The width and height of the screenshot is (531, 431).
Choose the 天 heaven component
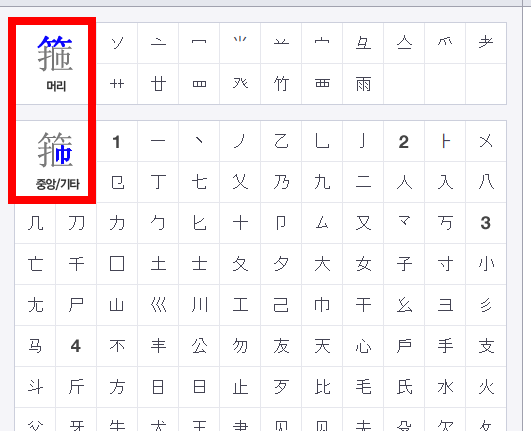[322, 346]
